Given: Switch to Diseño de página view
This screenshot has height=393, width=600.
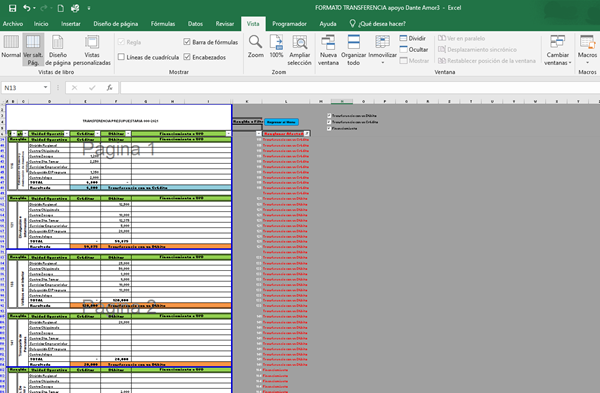Looking at the screenshot, I should 58,50.
